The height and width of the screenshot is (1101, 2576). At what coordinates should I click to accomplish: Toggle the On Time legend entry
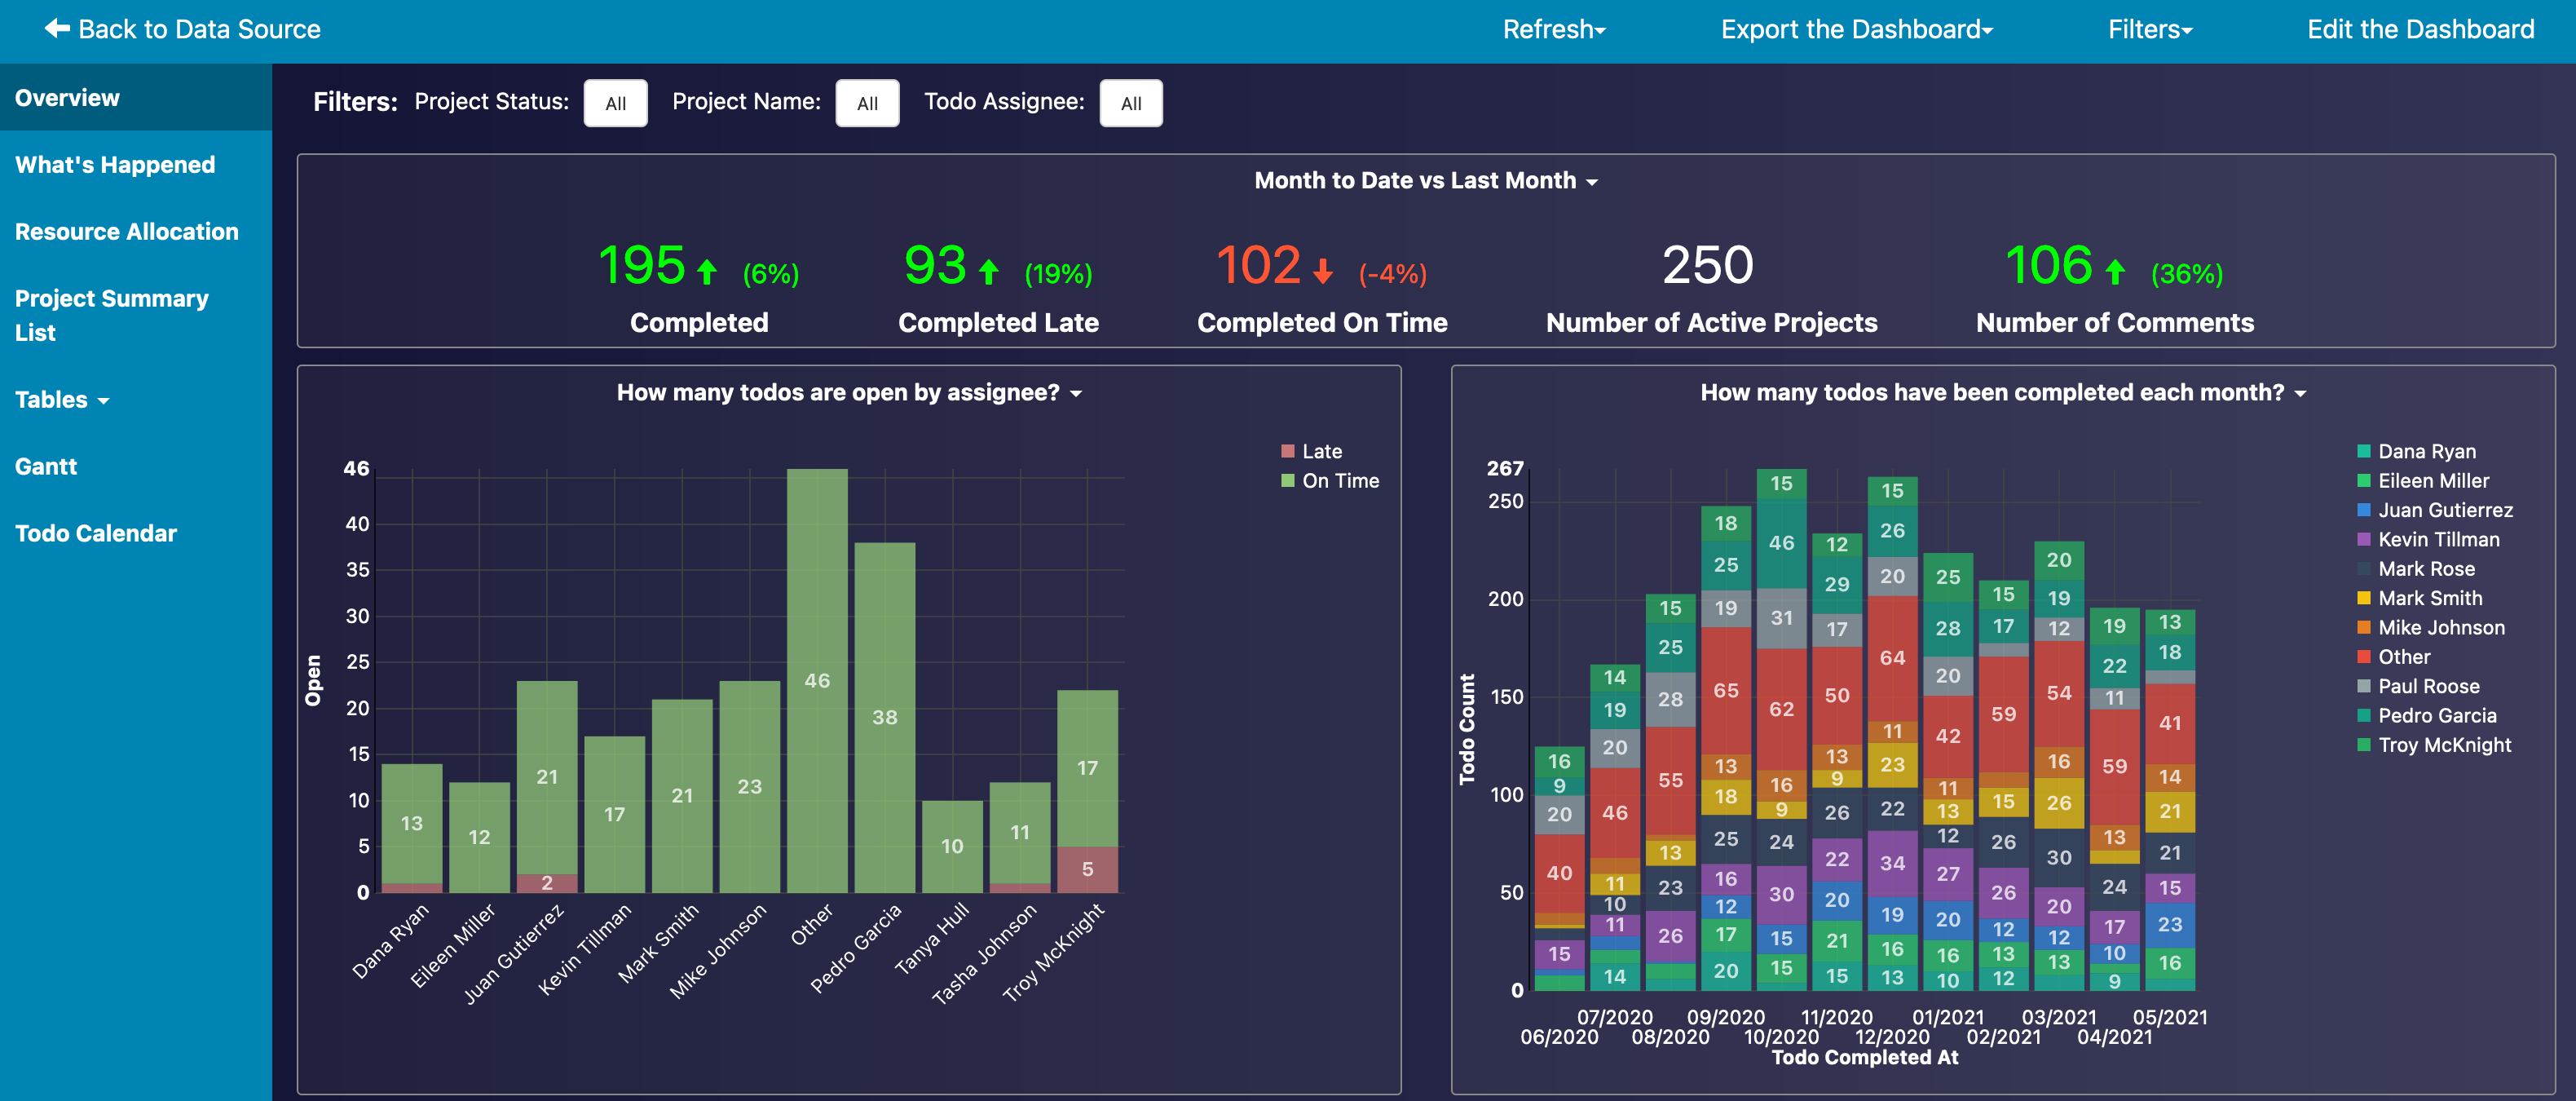pos(1339,481)
